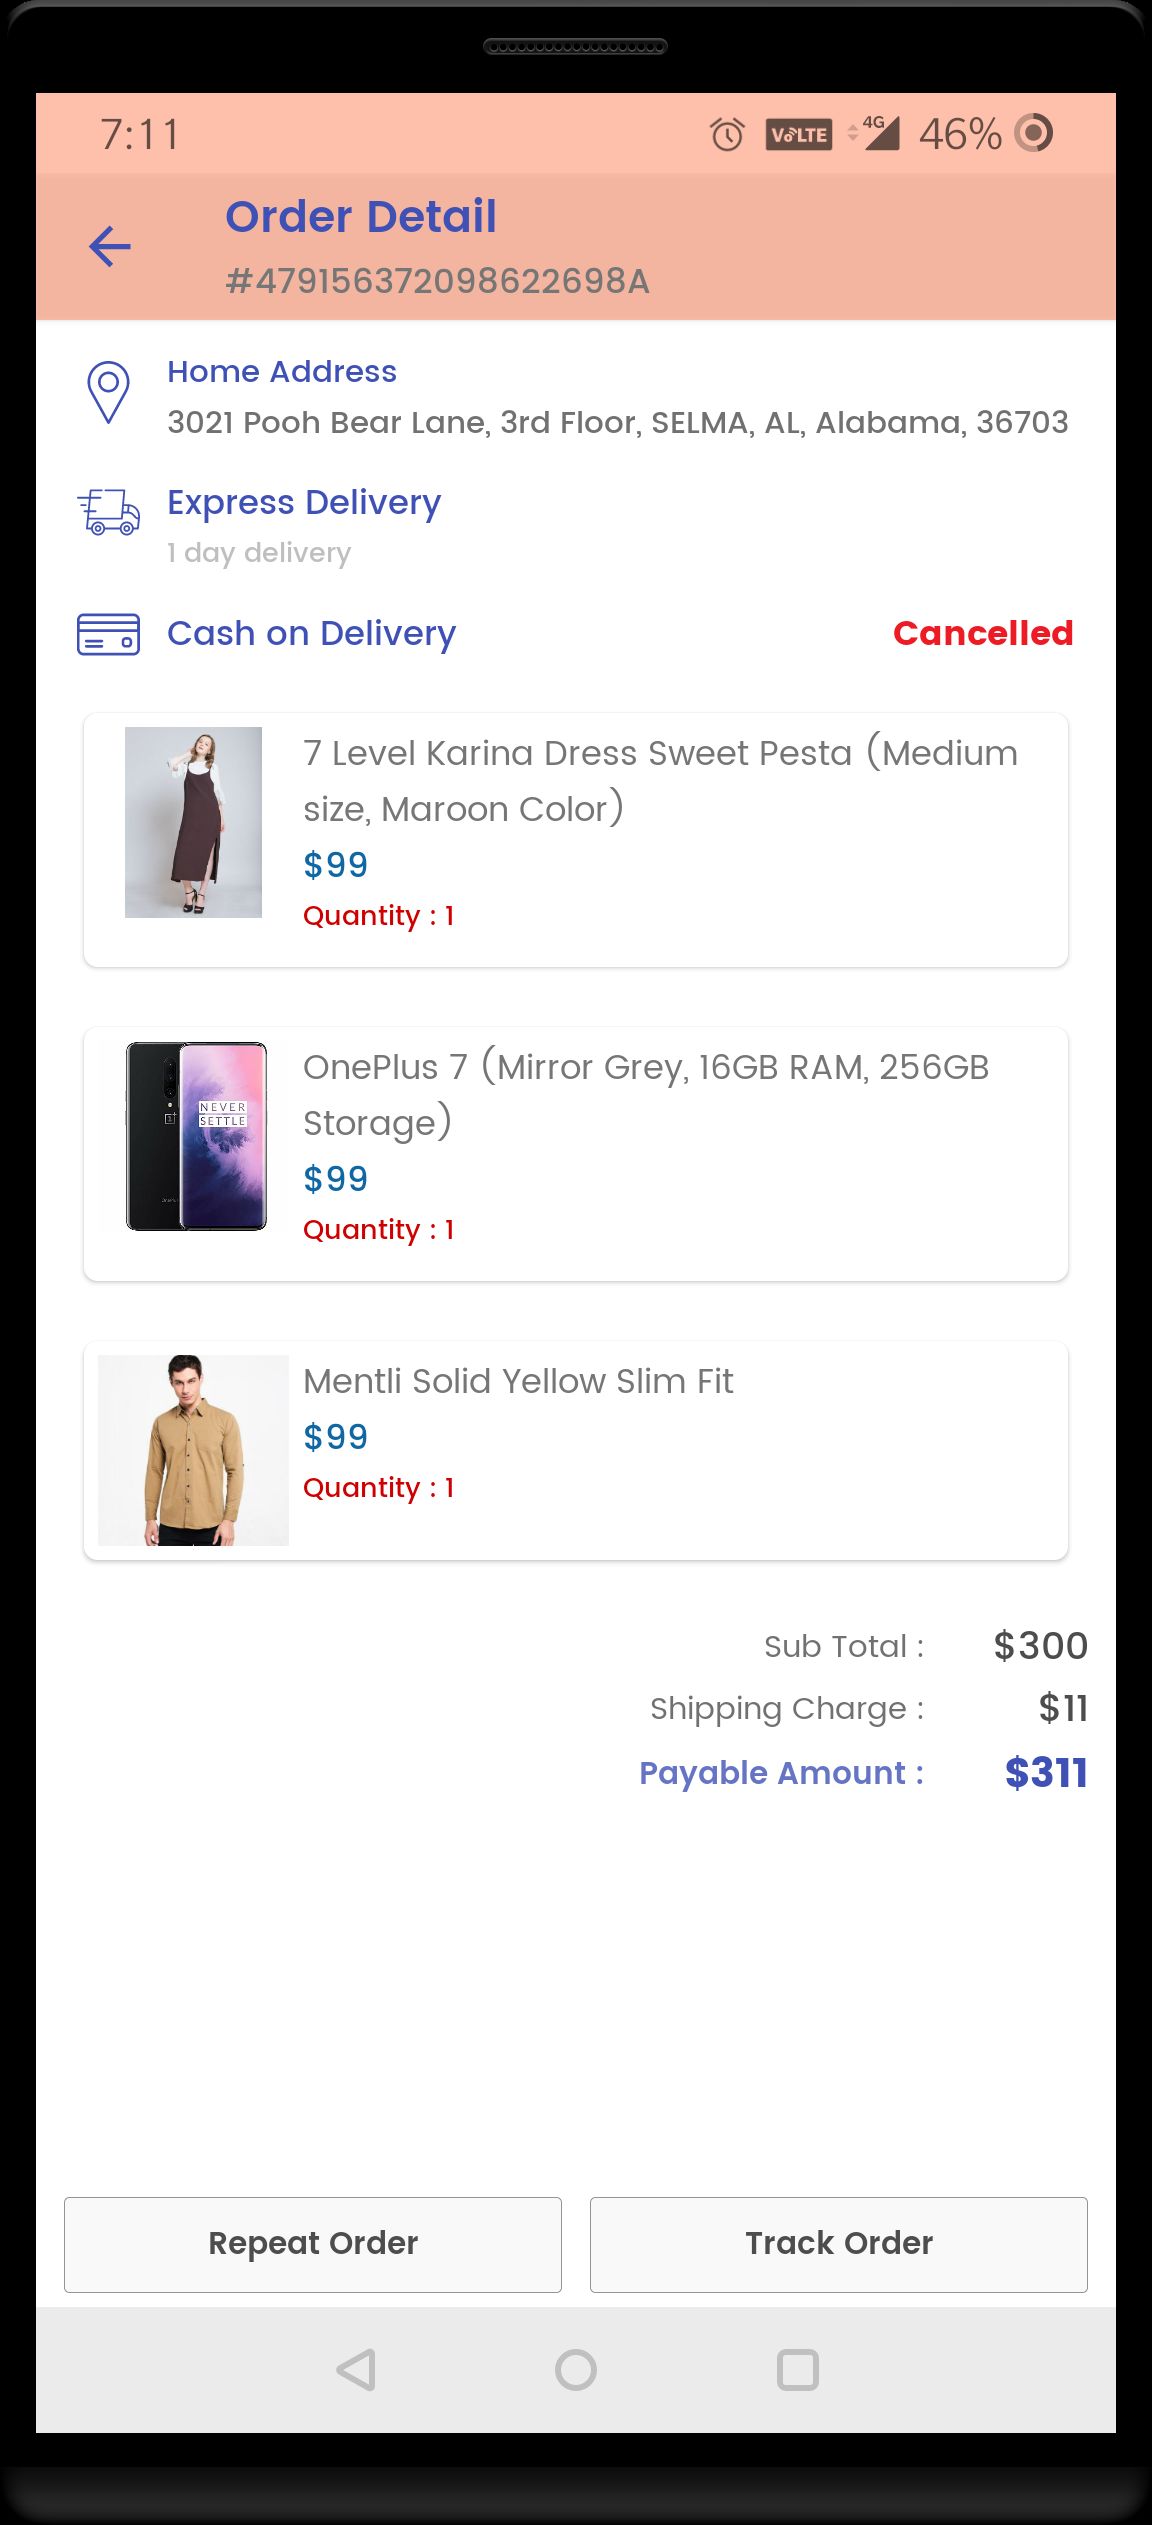
Task: Select Mentli Solid Yellow Slim Fit title
Action: click(x=518, y=1381)
